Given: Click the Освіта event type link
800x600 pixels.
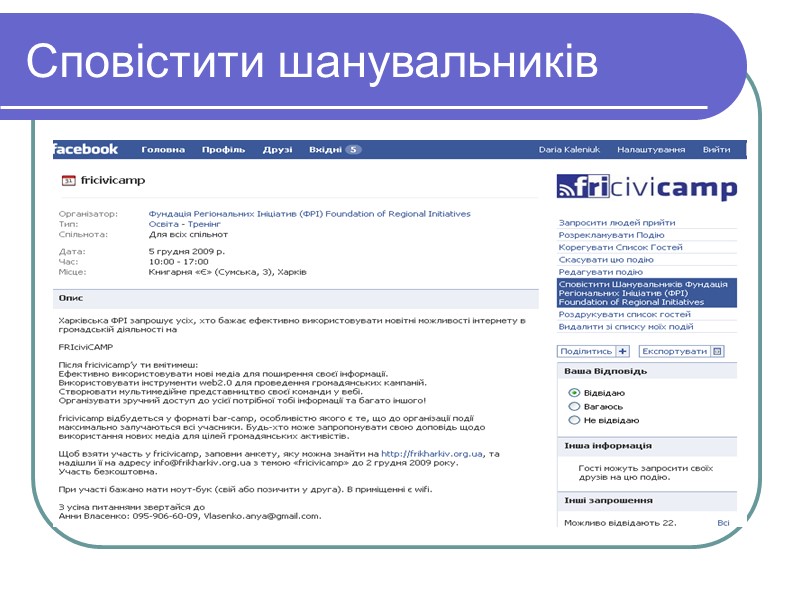Looking at the screenshot, I should tap(164, 224).
